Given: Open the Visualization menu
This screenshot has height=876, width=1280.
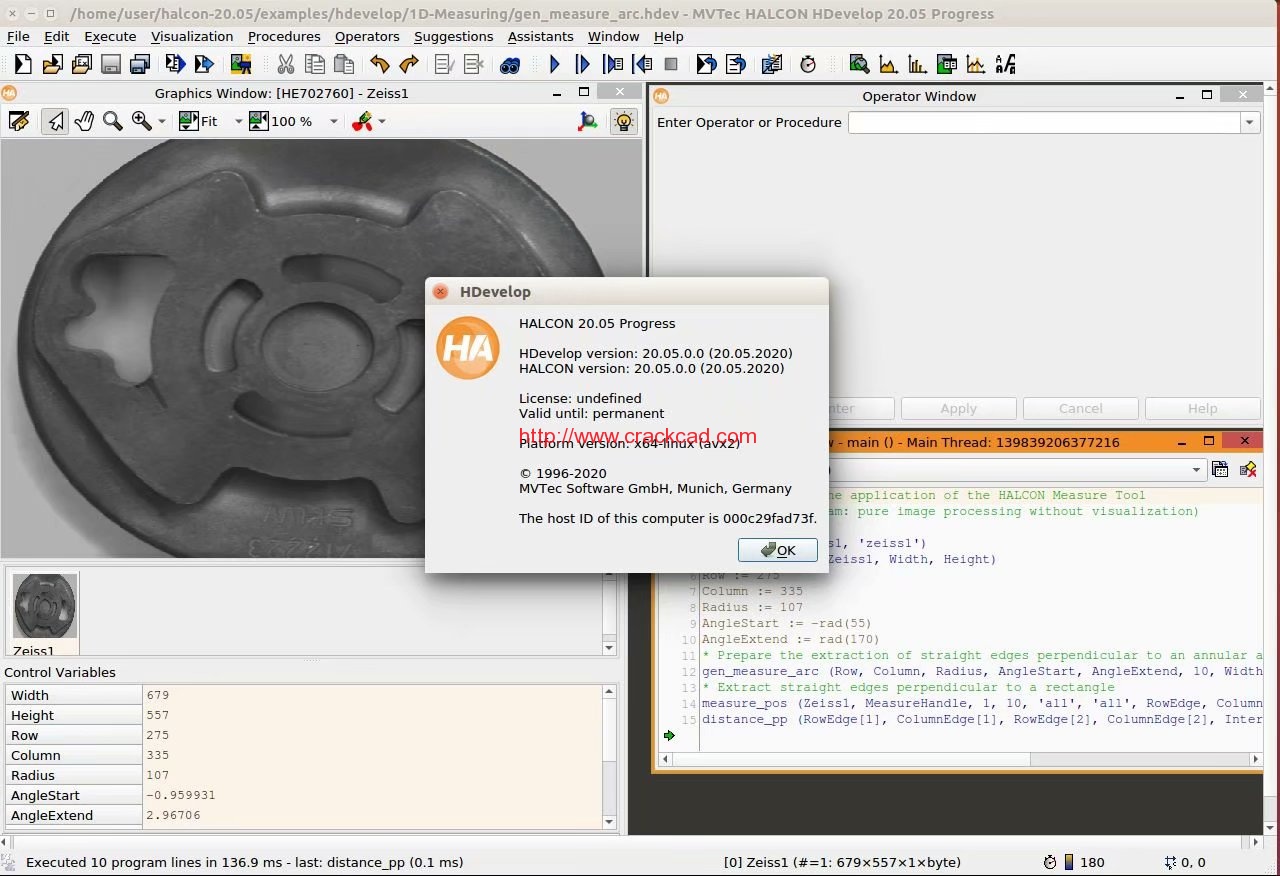Looking at the screenshot, I should coord(192,36).
